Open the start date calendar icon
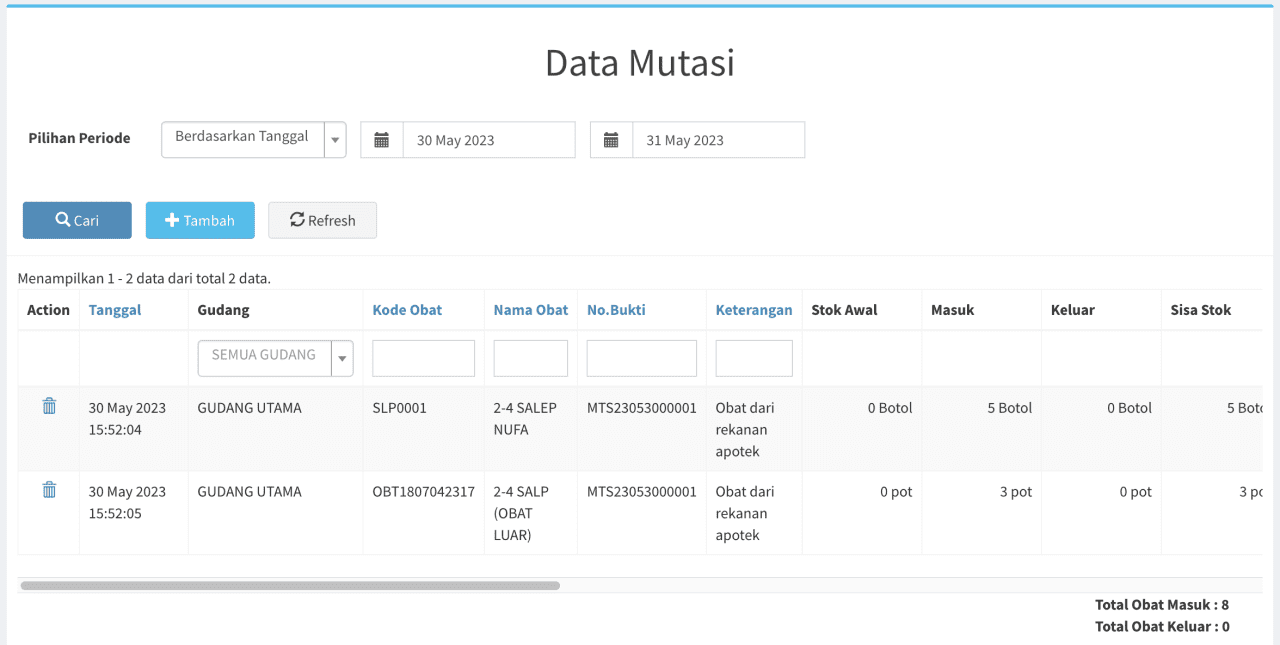The height and width of the screenshot is (645, 1280). point(381,140)
